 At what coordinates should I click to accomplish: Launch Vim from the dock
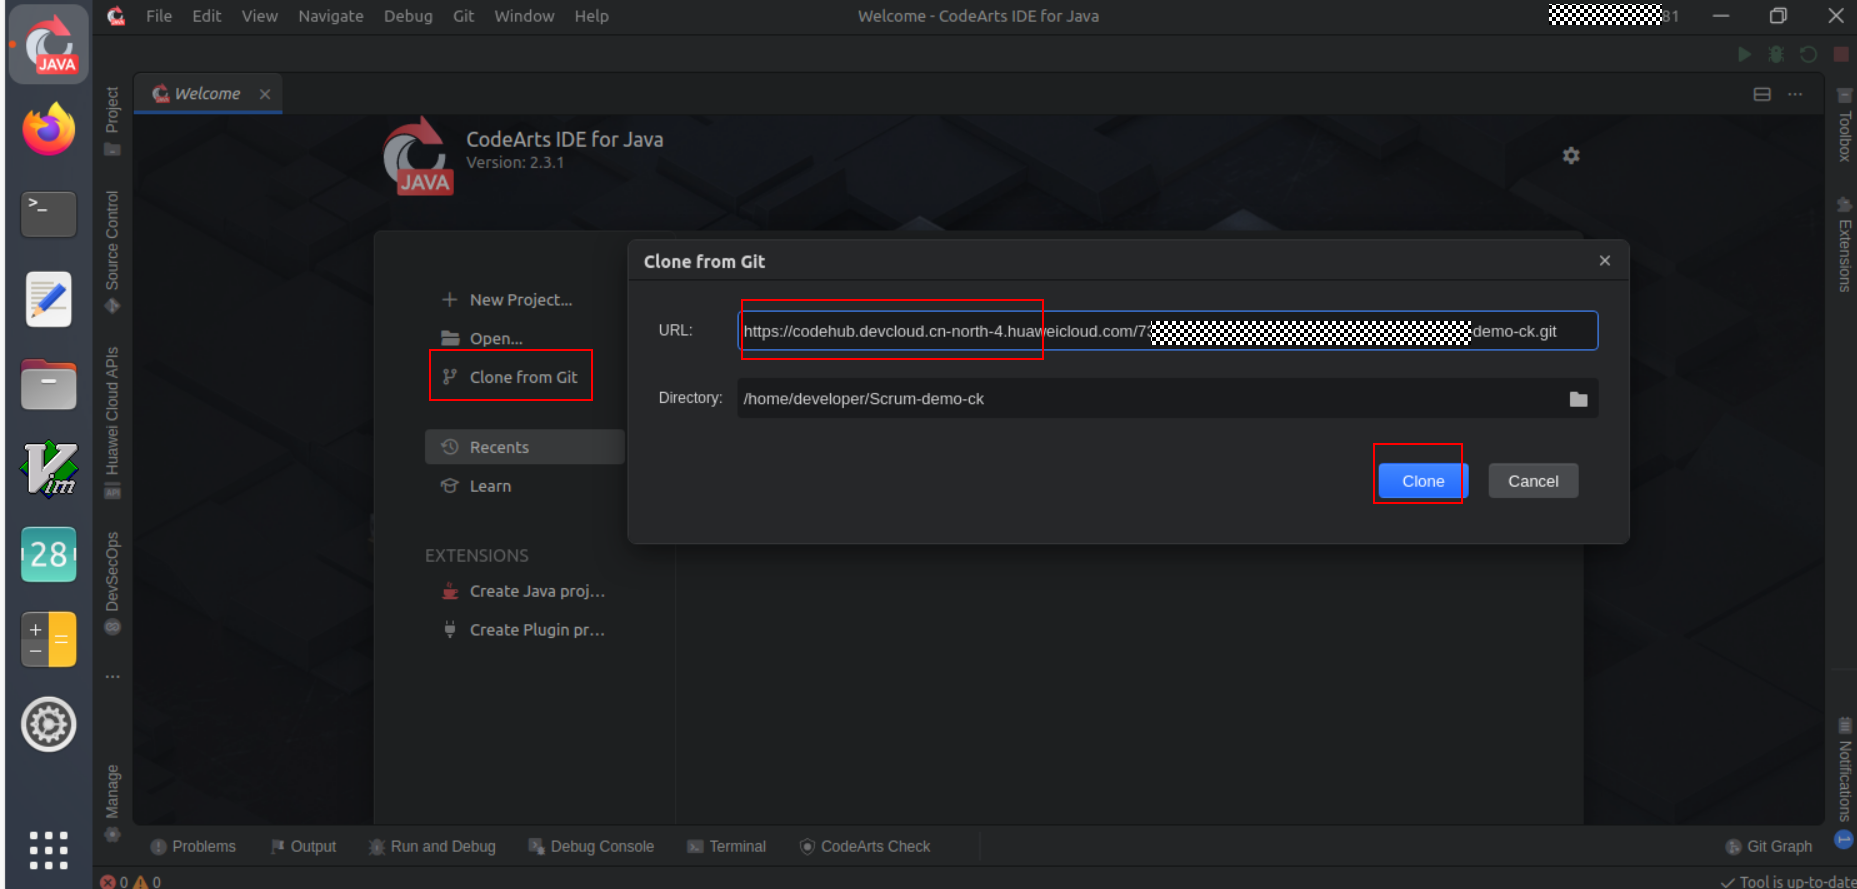49,469
